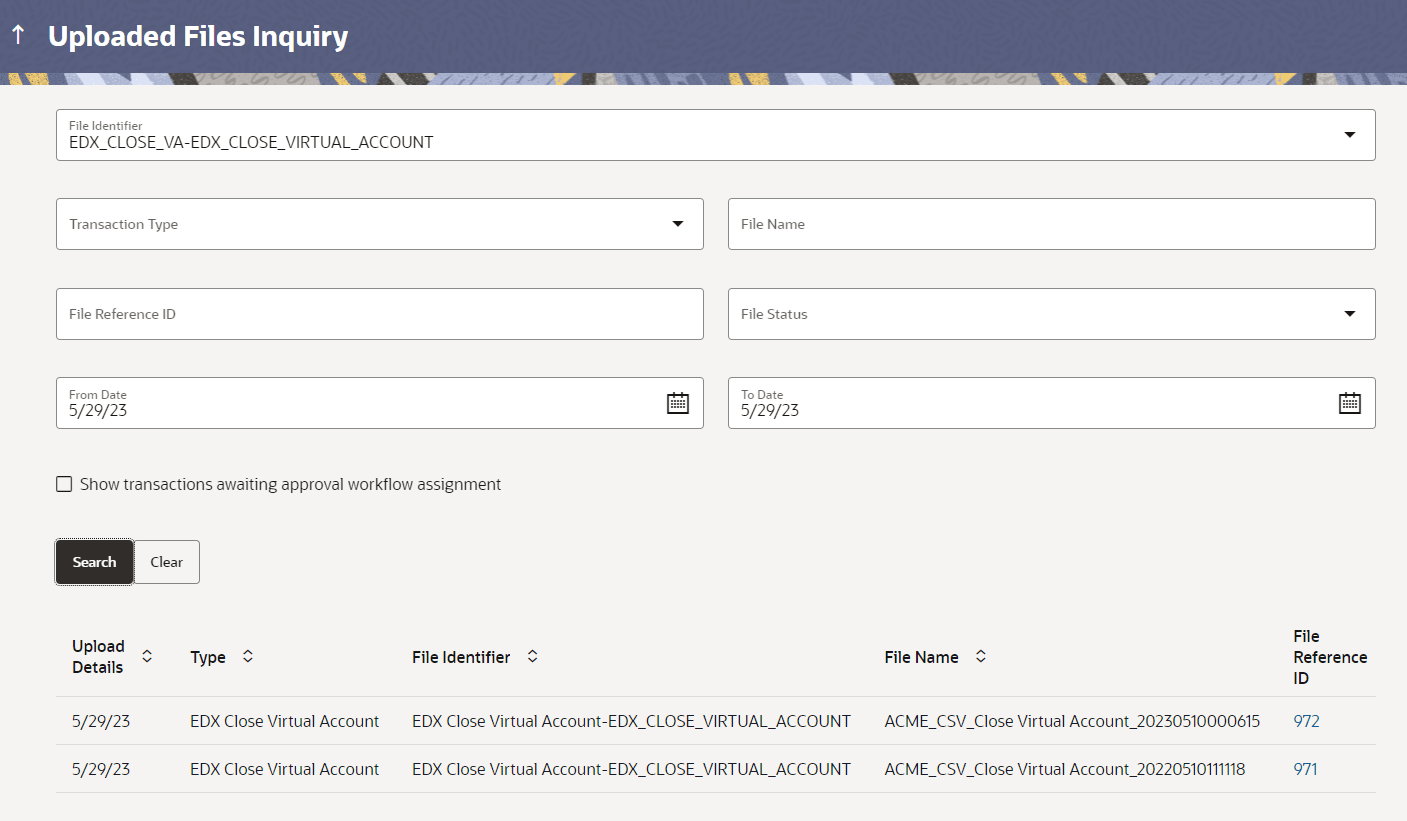1407x821 pixels.
Task: Tick Show transactions awaiting approval workflow assignment
Action: [x=64, y=484]
